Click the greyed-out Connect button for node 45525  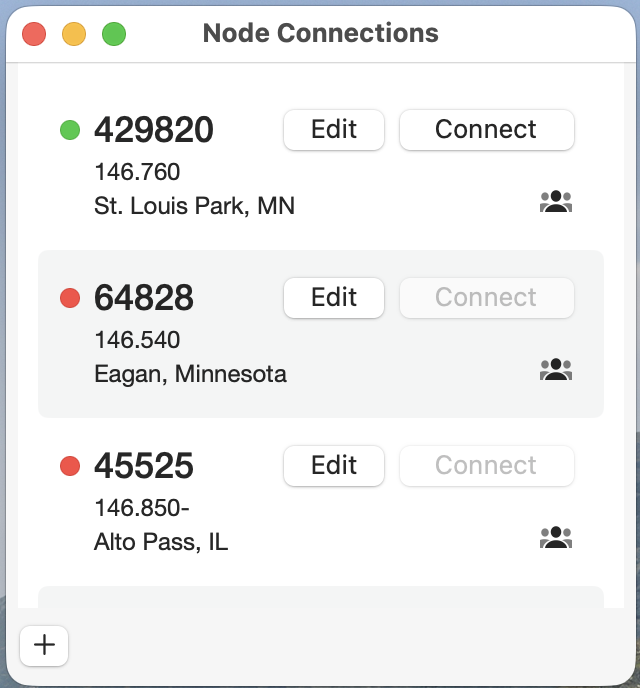[486, 466]
